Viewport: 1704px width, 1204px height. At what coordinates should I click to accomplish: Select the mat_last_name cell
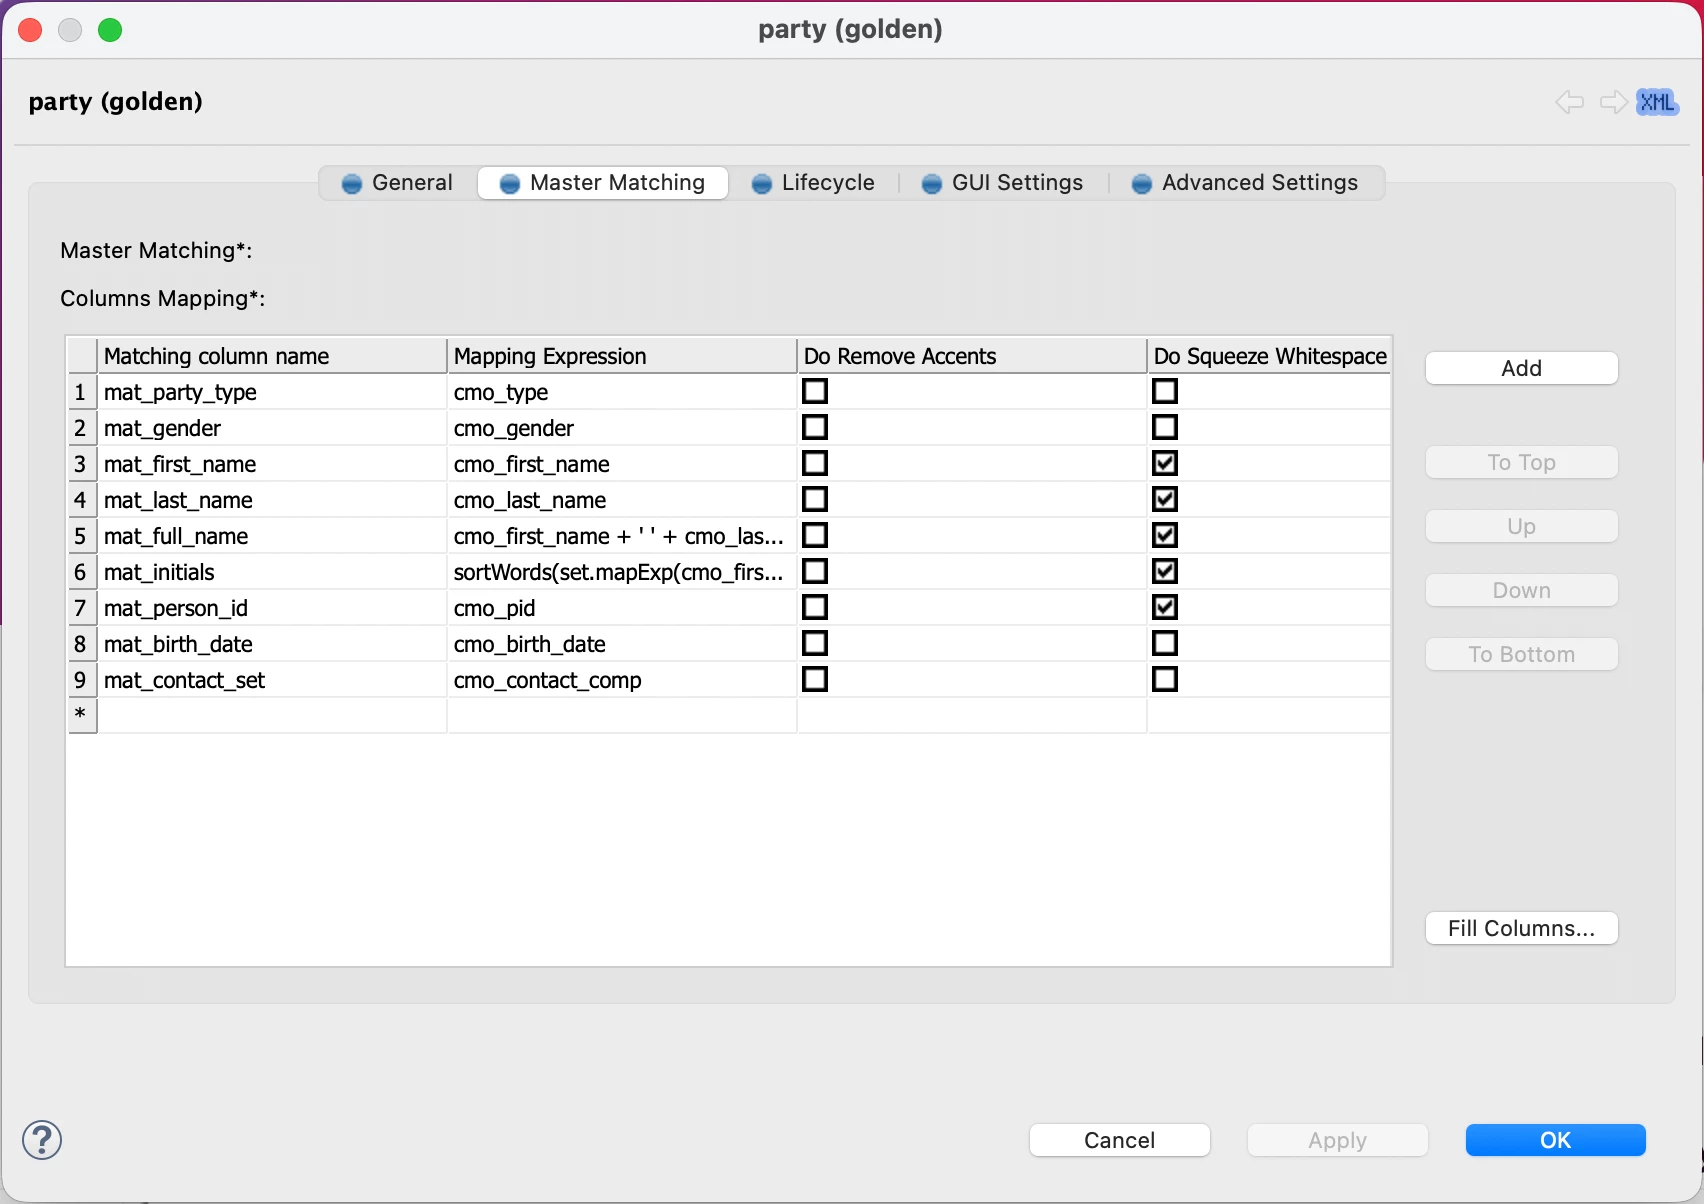coord(272,500)
